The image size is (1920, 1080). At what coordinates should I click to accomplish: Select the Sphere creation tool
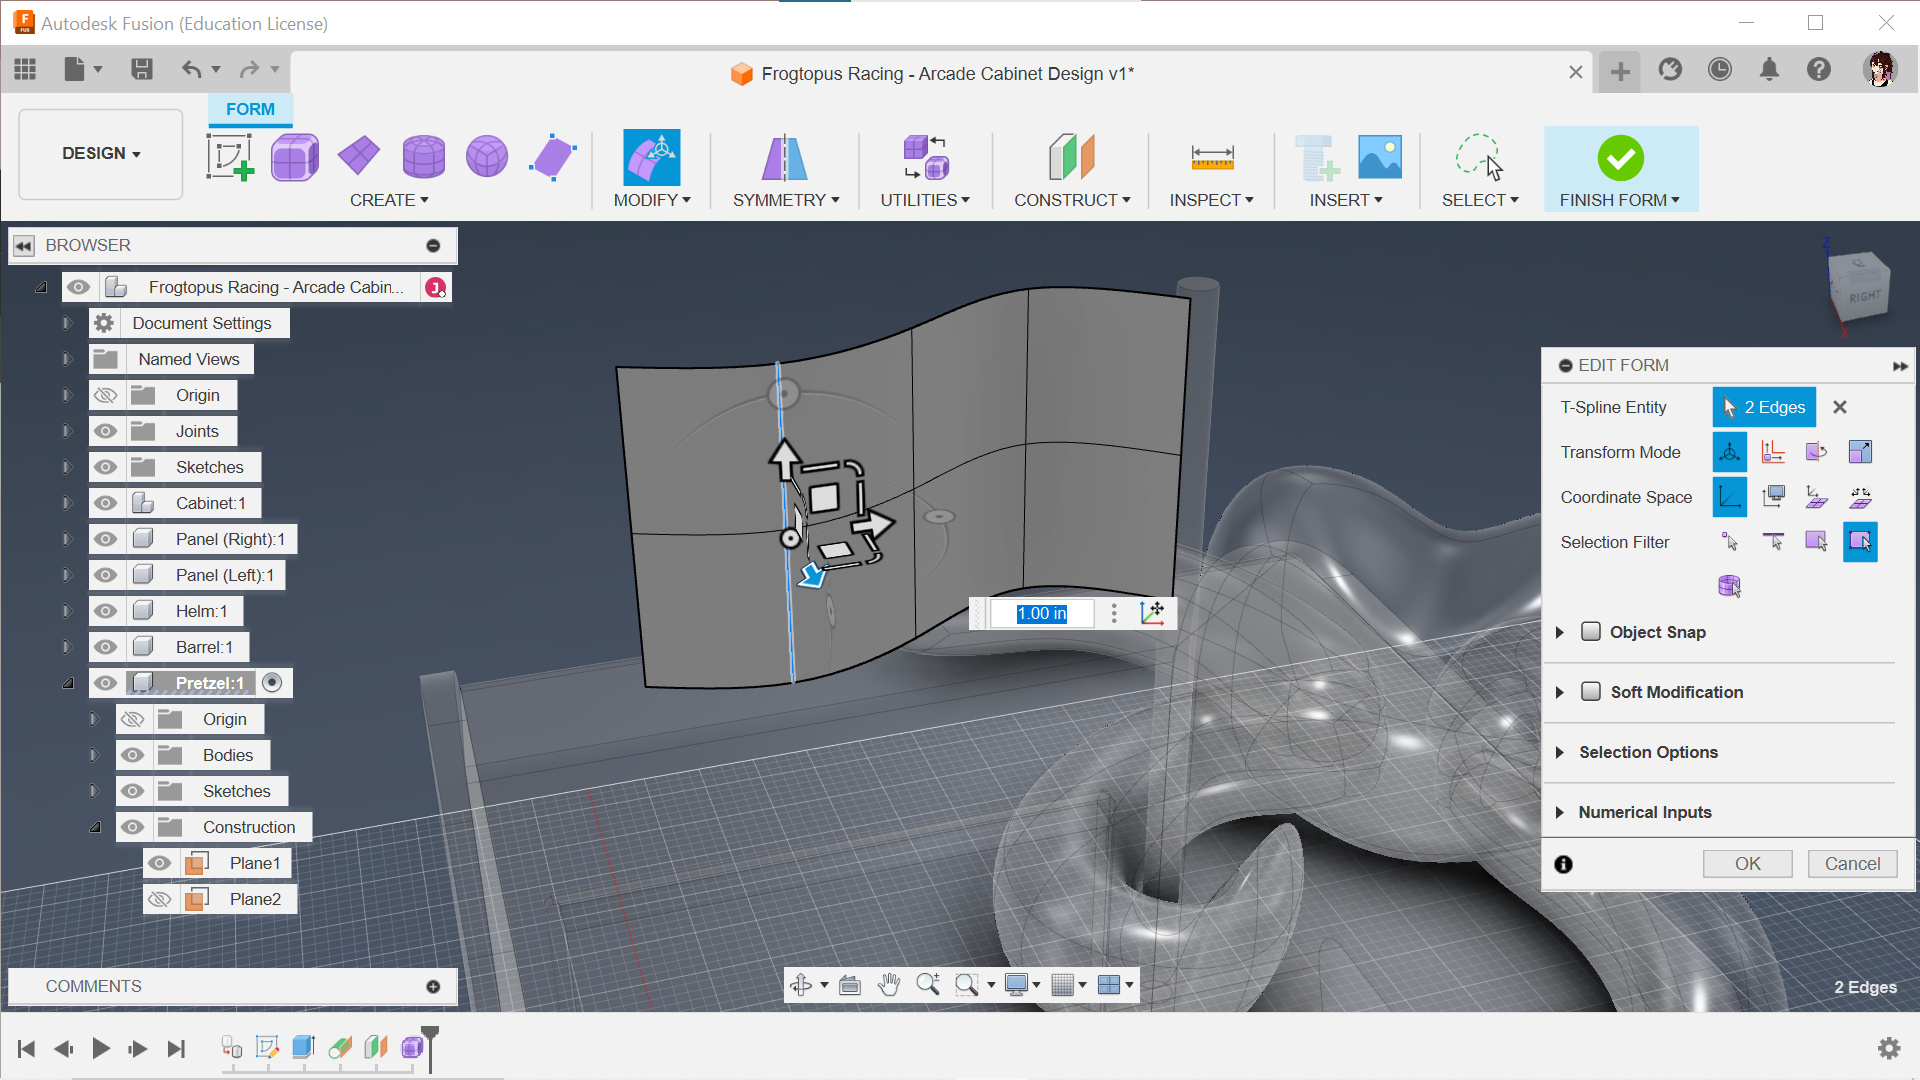pyautogui.click(x=487, y=158)
